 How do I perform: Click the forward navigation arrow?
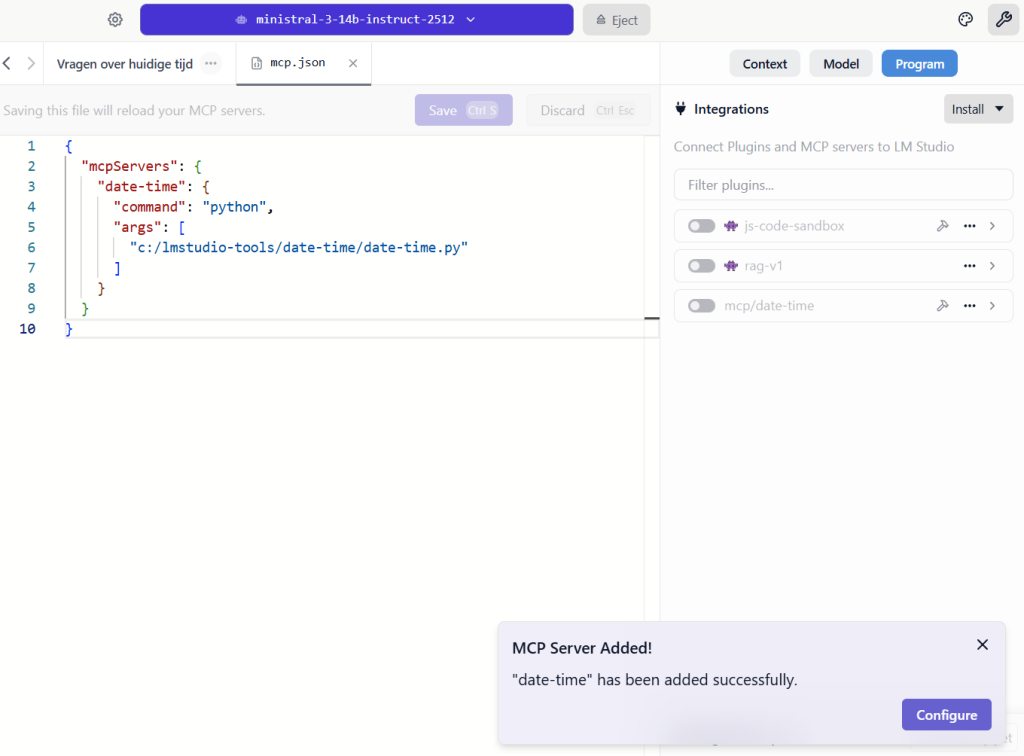(x=31, y=63)
